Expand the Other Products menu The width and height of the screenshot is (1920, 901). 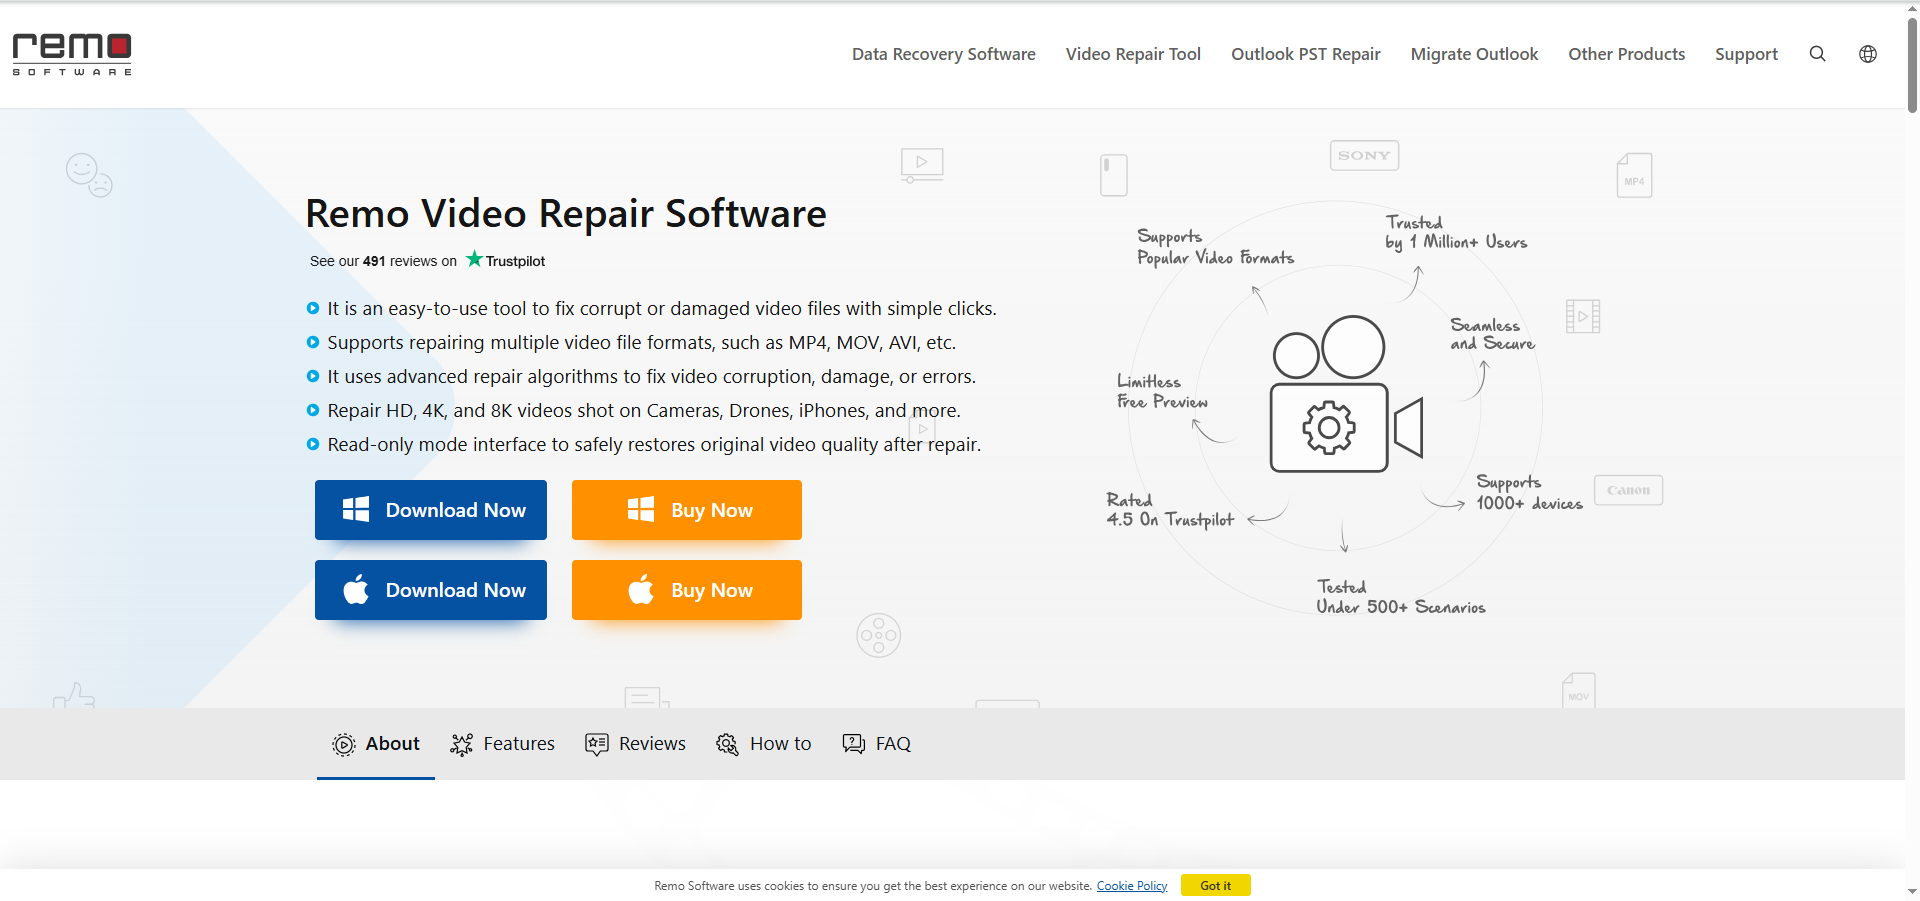pos(1626,54)
